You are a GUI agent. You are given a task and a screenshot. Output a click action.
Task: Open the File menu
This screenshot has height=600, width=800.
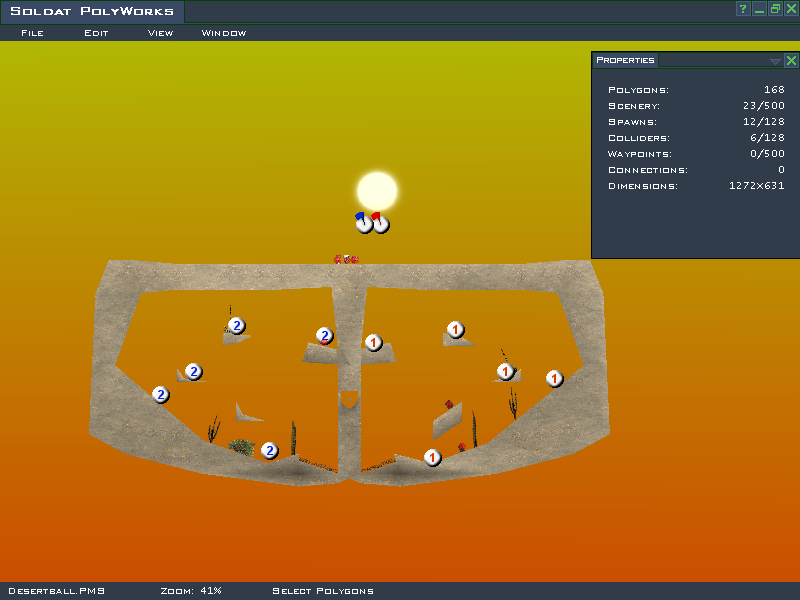coord(32,33)
